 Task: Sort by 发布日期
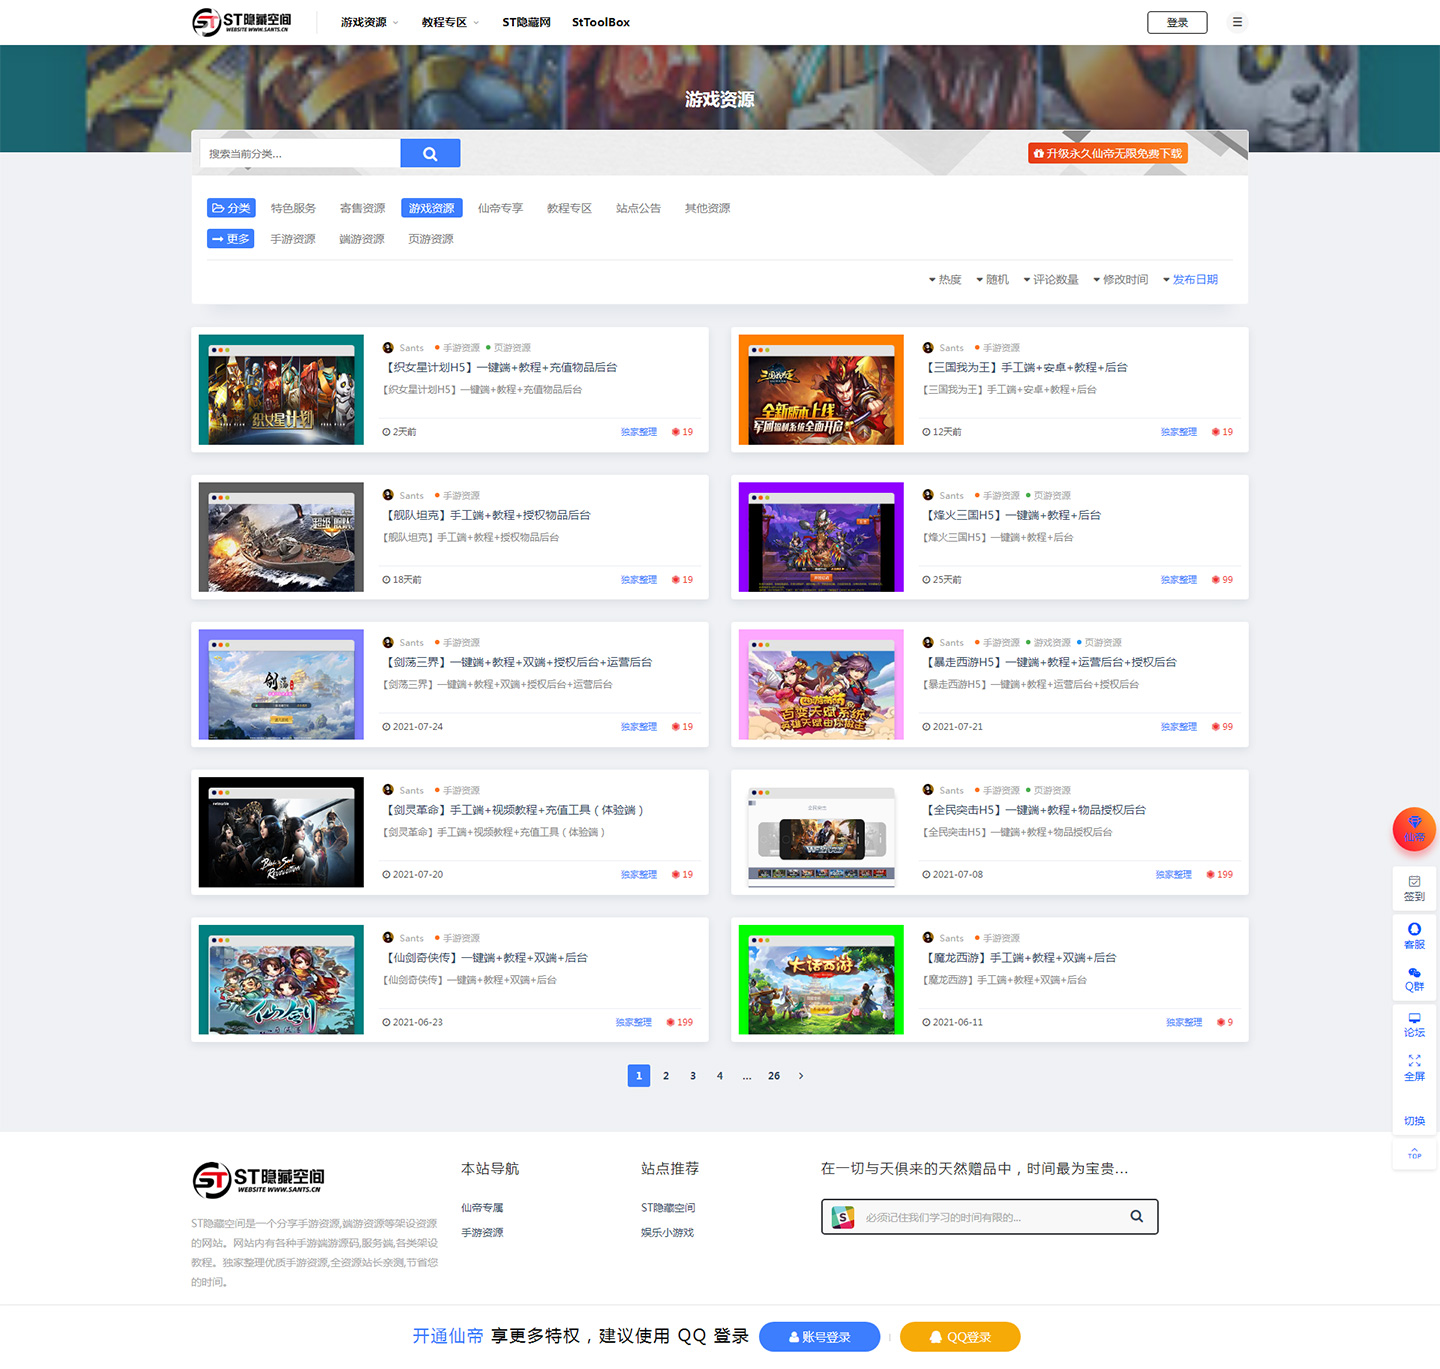tap(1190, 280)
